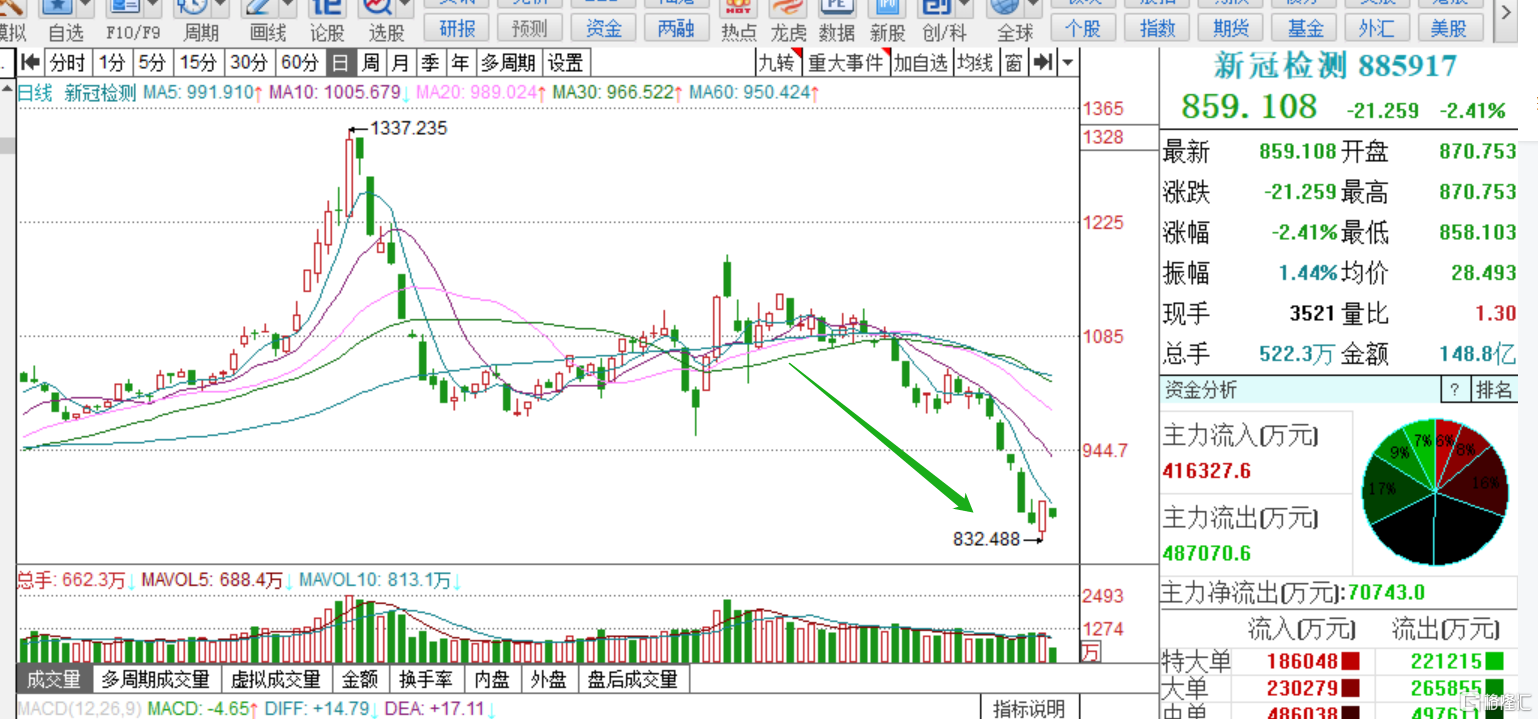Open the period 设置 settings
Screen dimensions: 1538x719
[565, 63]
